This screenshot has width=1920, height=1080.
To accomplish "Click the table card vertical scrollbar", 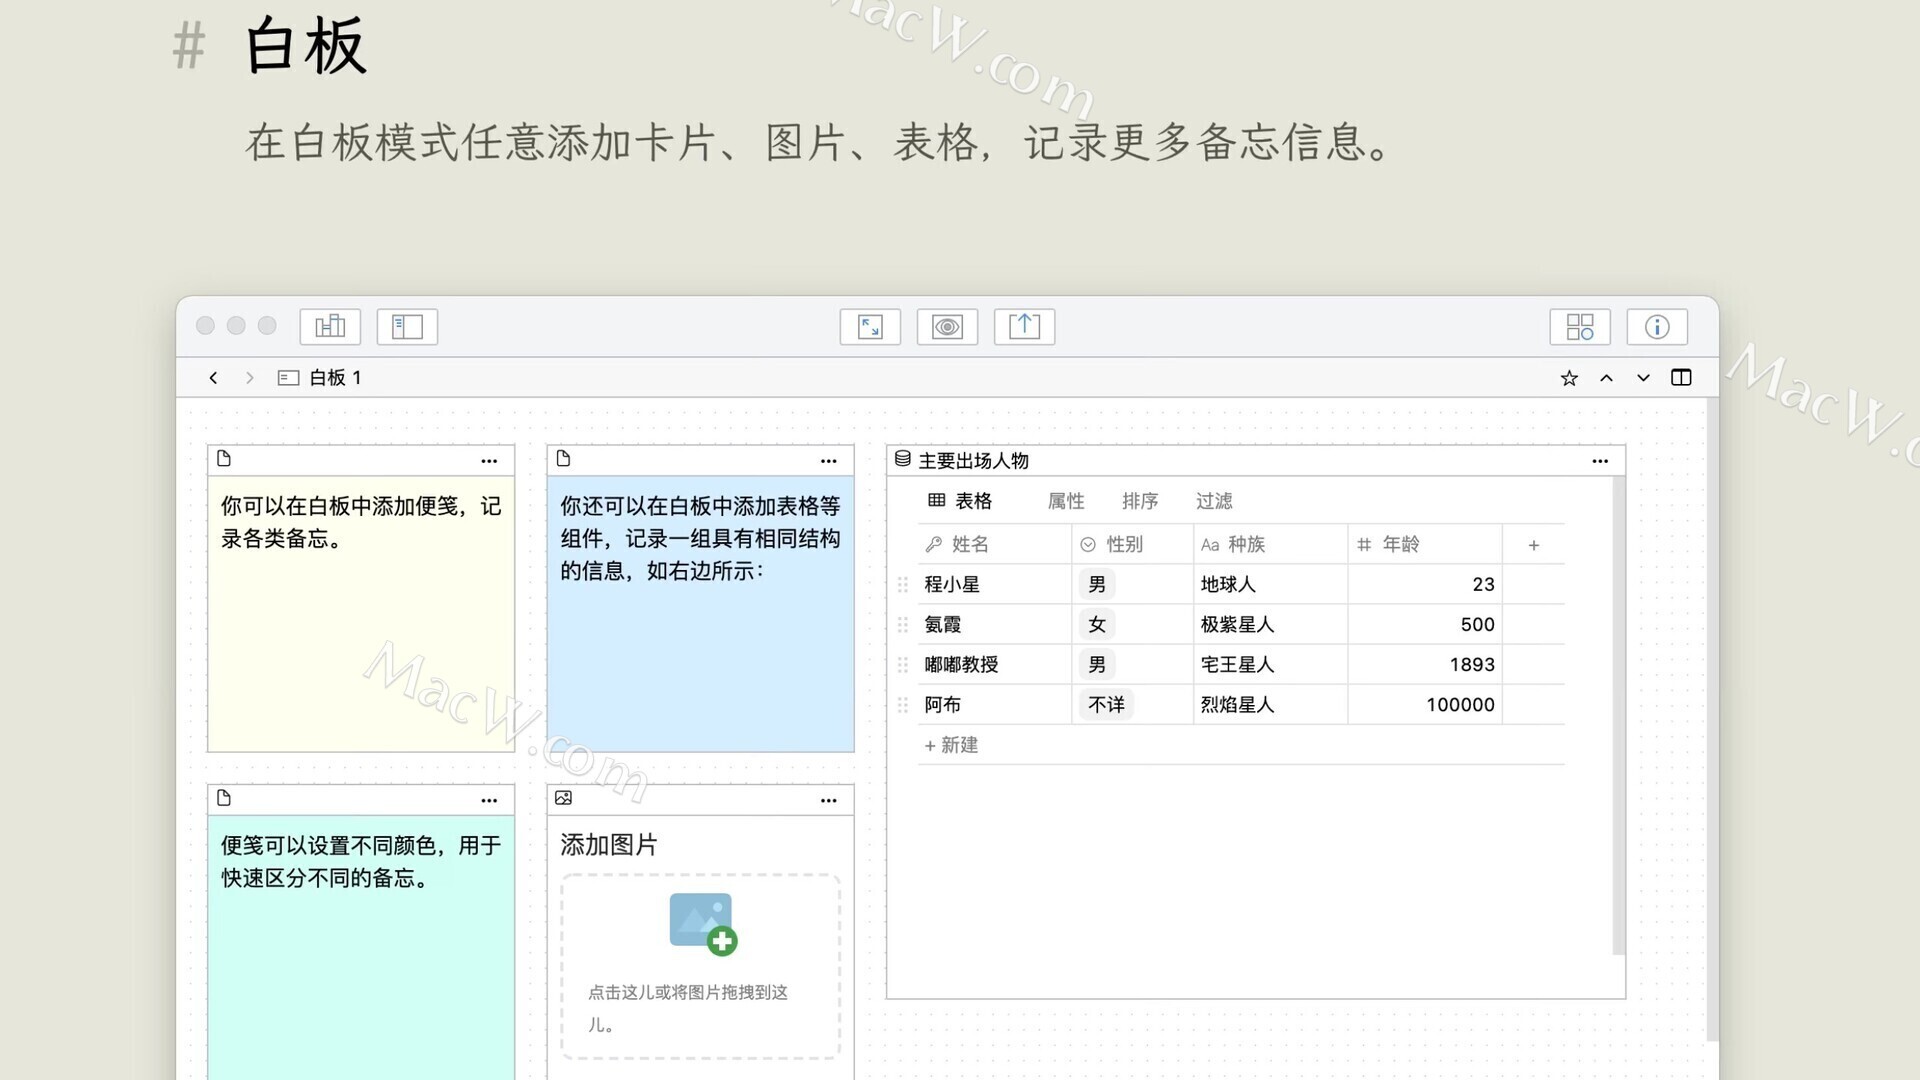I will pos(1619,715).
